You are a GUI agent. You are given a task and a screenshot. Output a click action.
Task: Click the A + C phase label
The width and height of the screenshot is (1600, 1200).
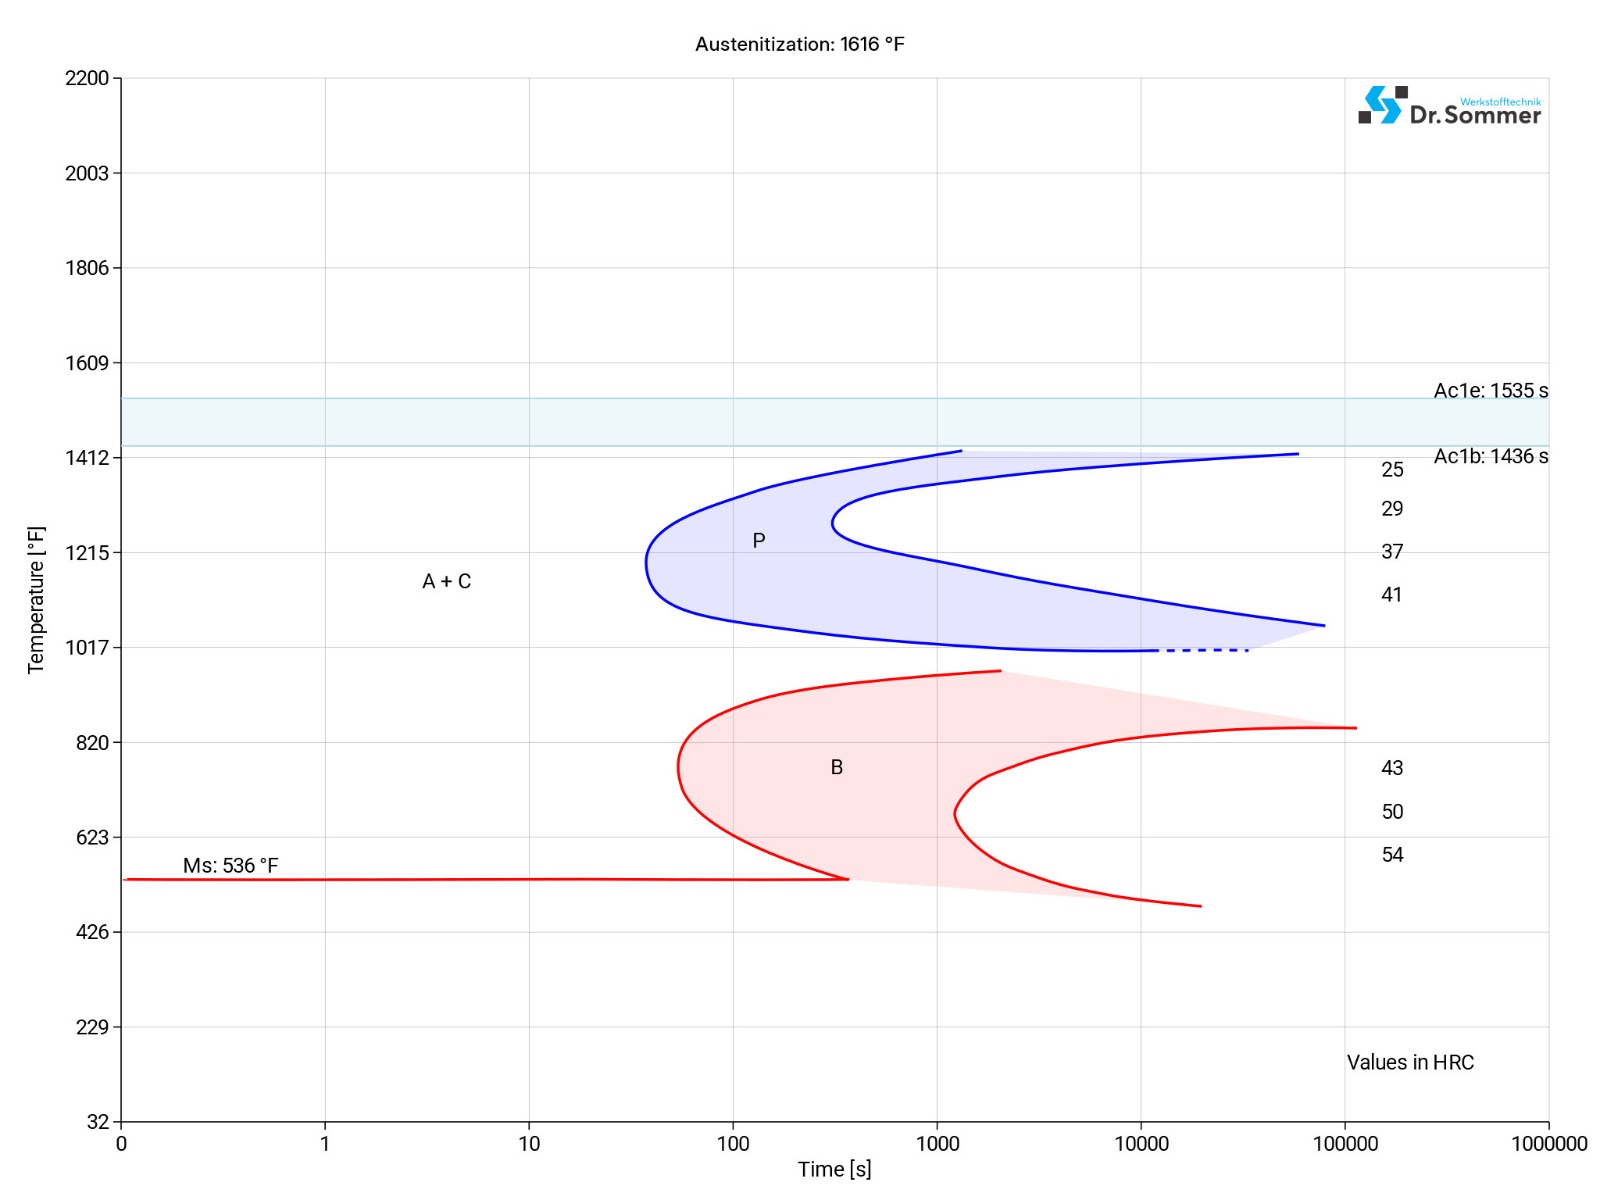[x=446, y=581]
